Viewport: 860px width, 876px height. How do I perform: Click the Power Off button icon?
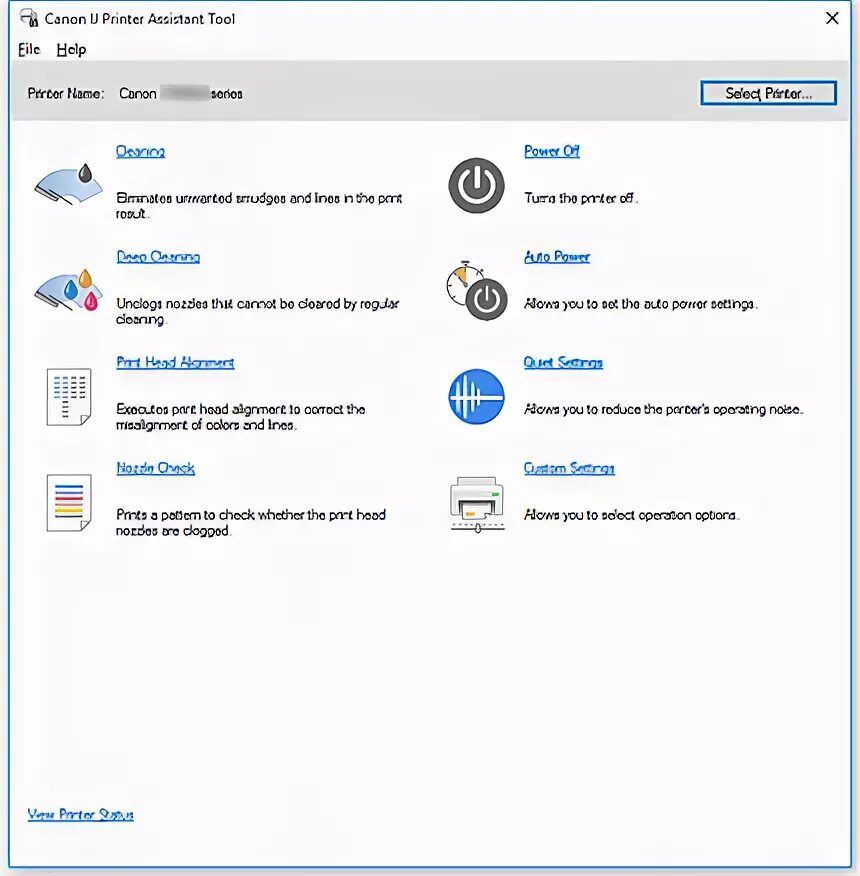477,185
